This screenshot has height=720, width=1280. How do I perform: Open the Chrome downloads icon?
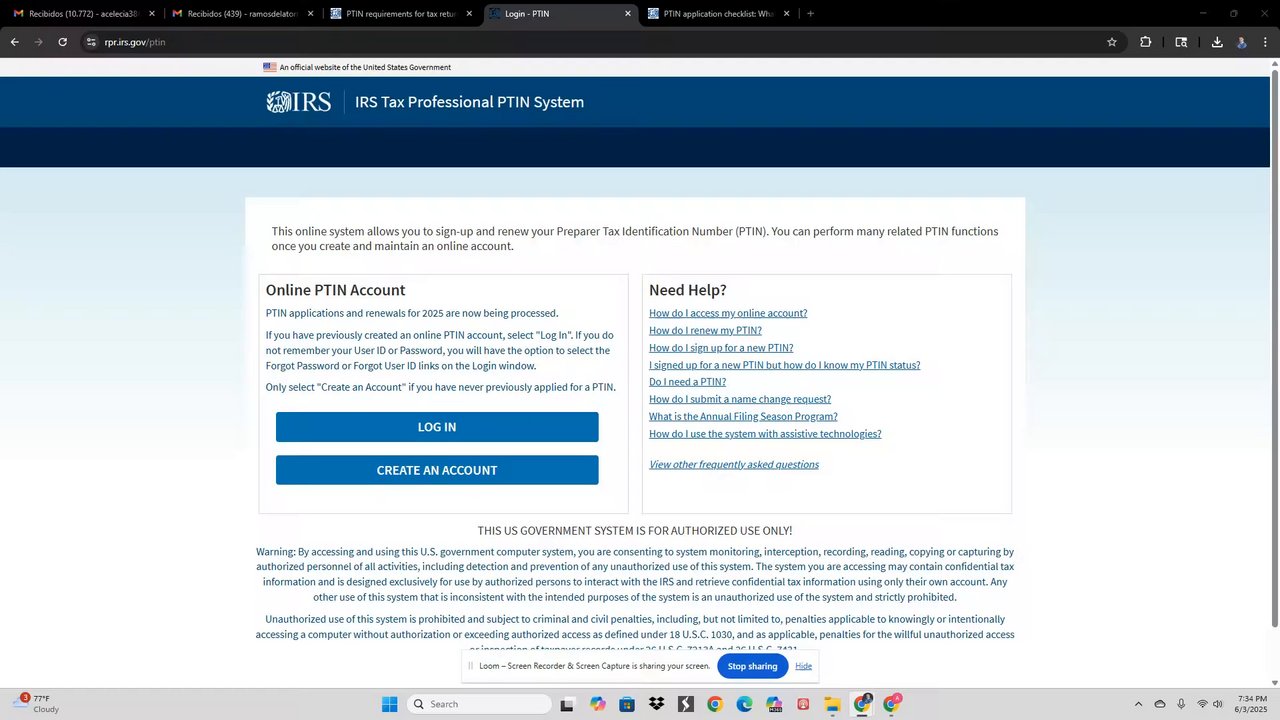1217,42
